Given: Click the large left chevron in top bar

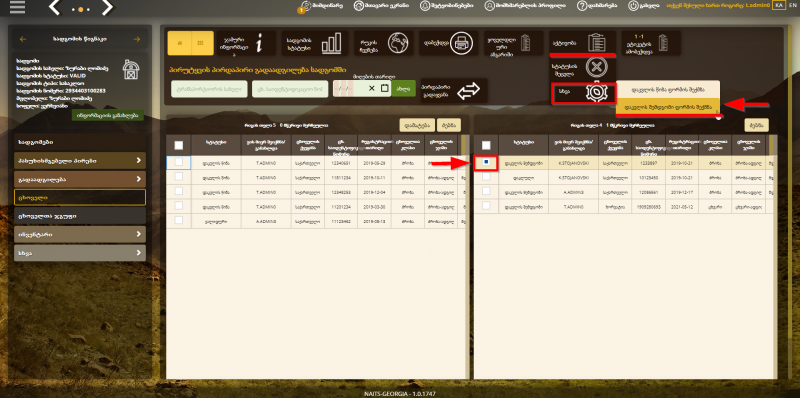Looking at the screenshot, I should tap(55, 8).
